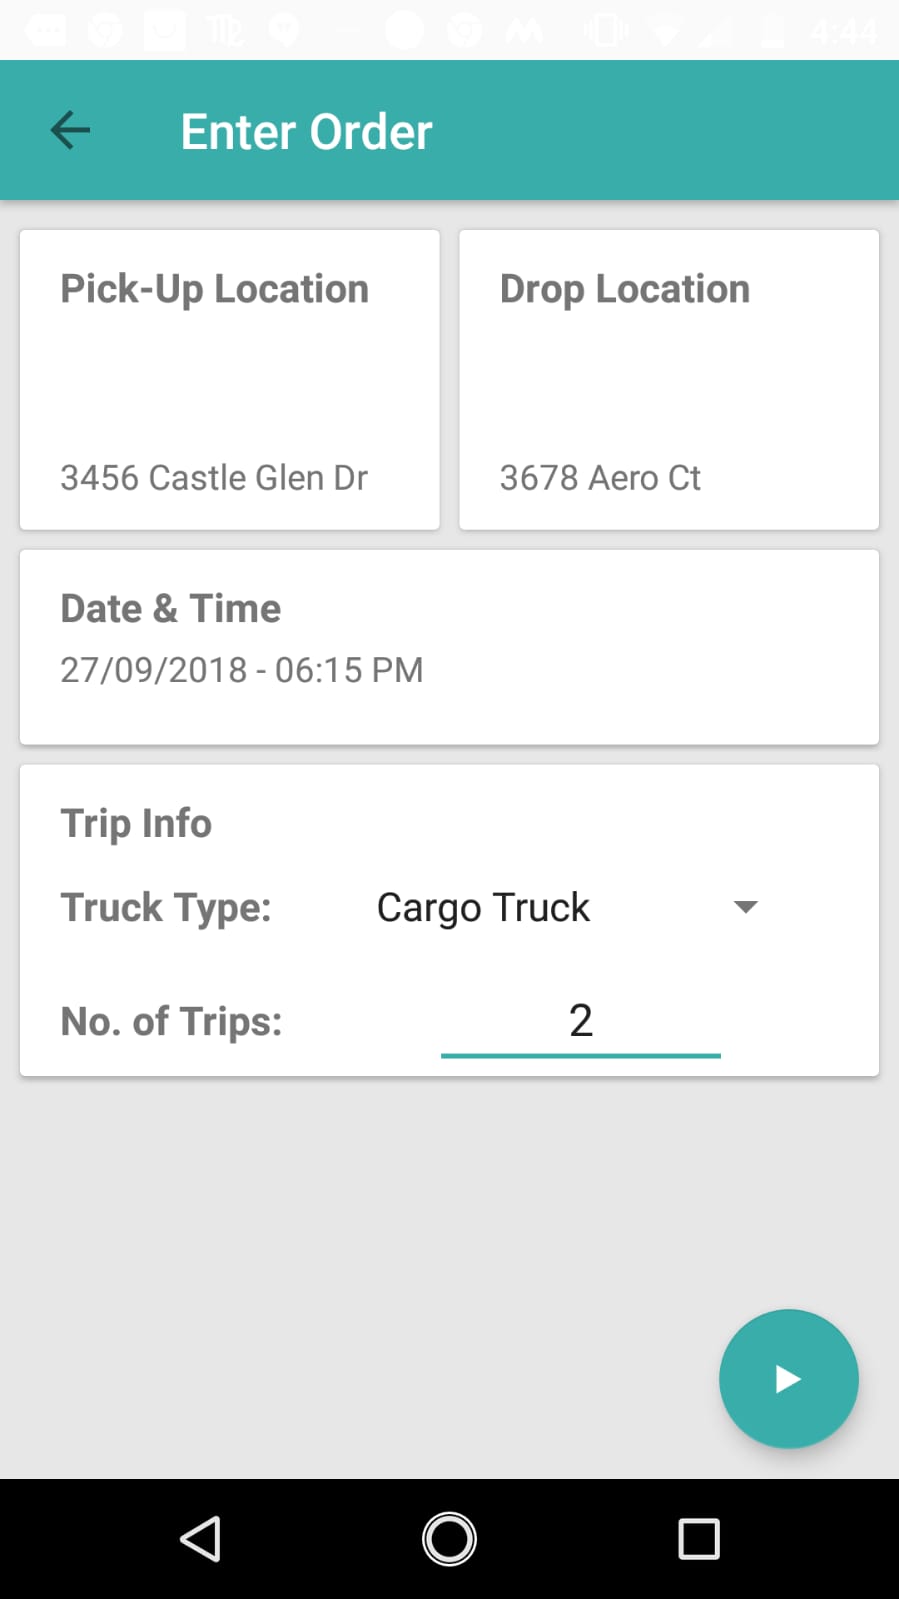The width and height of the screenshot is (899, 1599).
Task: Tap the Android back navigation button
Action: click(200, 1539)
